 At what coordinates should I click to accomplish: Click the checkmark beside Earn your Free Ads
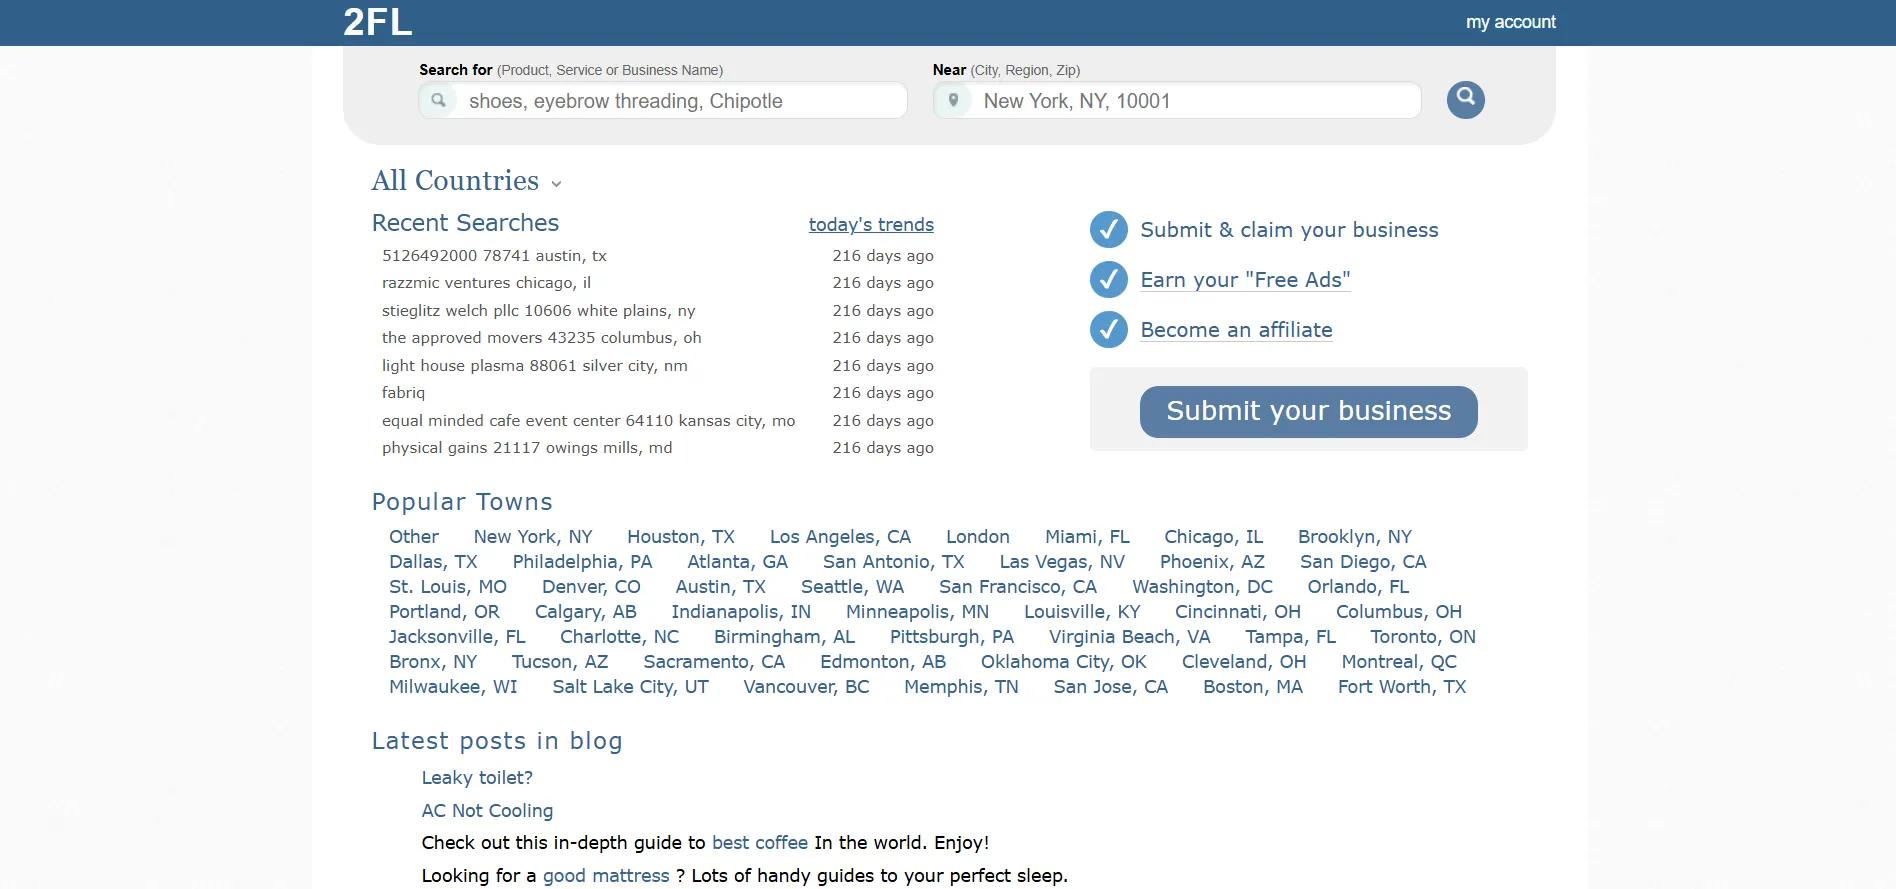1108,280
